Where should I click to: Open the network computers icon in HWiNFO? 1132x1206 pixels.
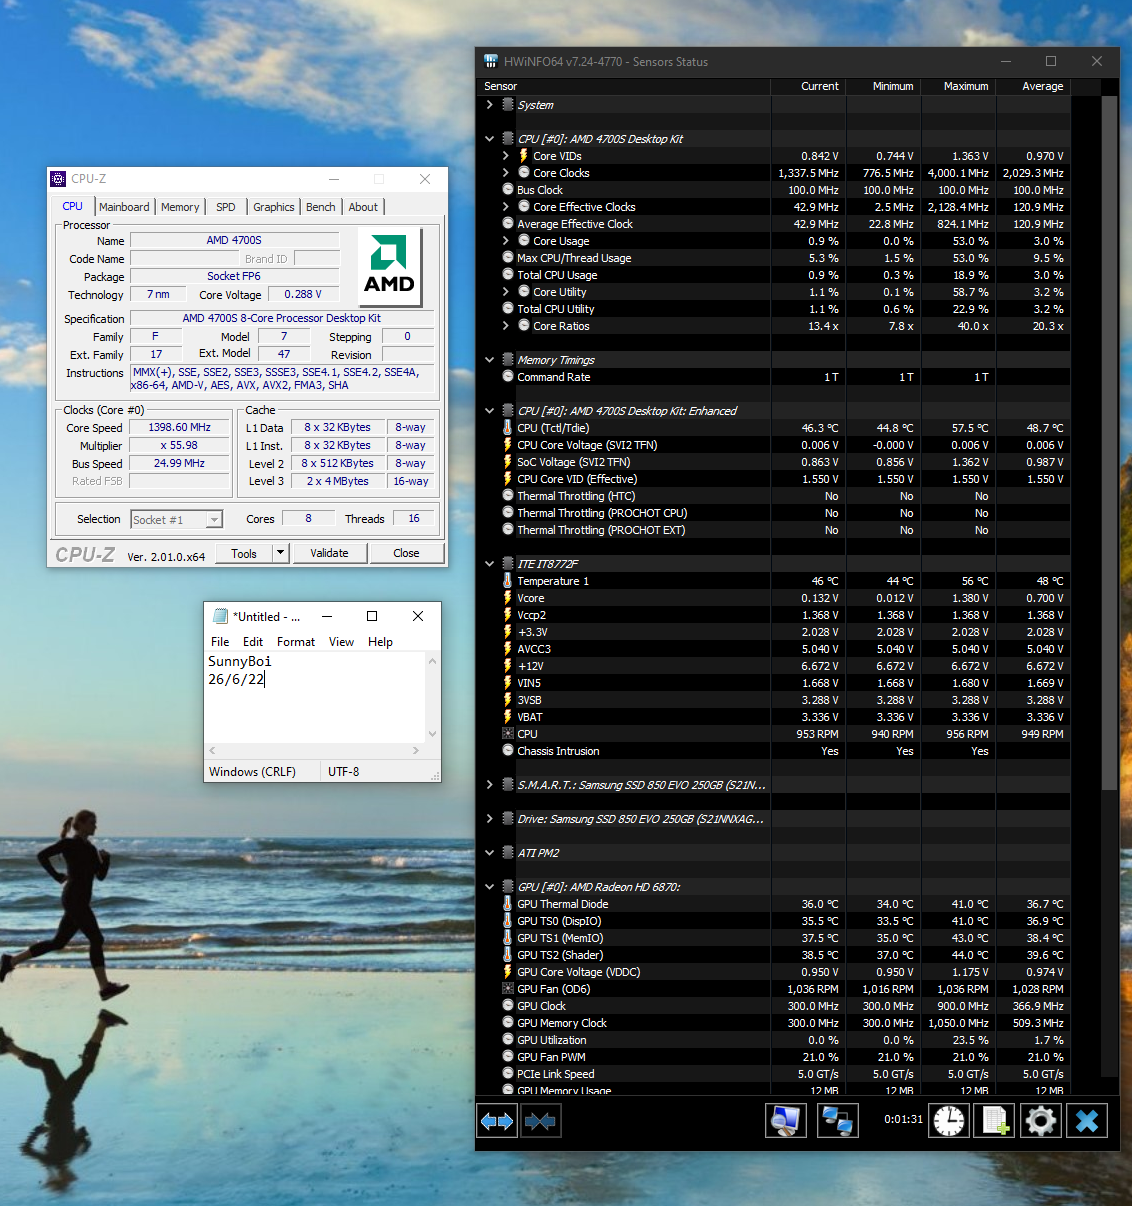click(837, 1121)
